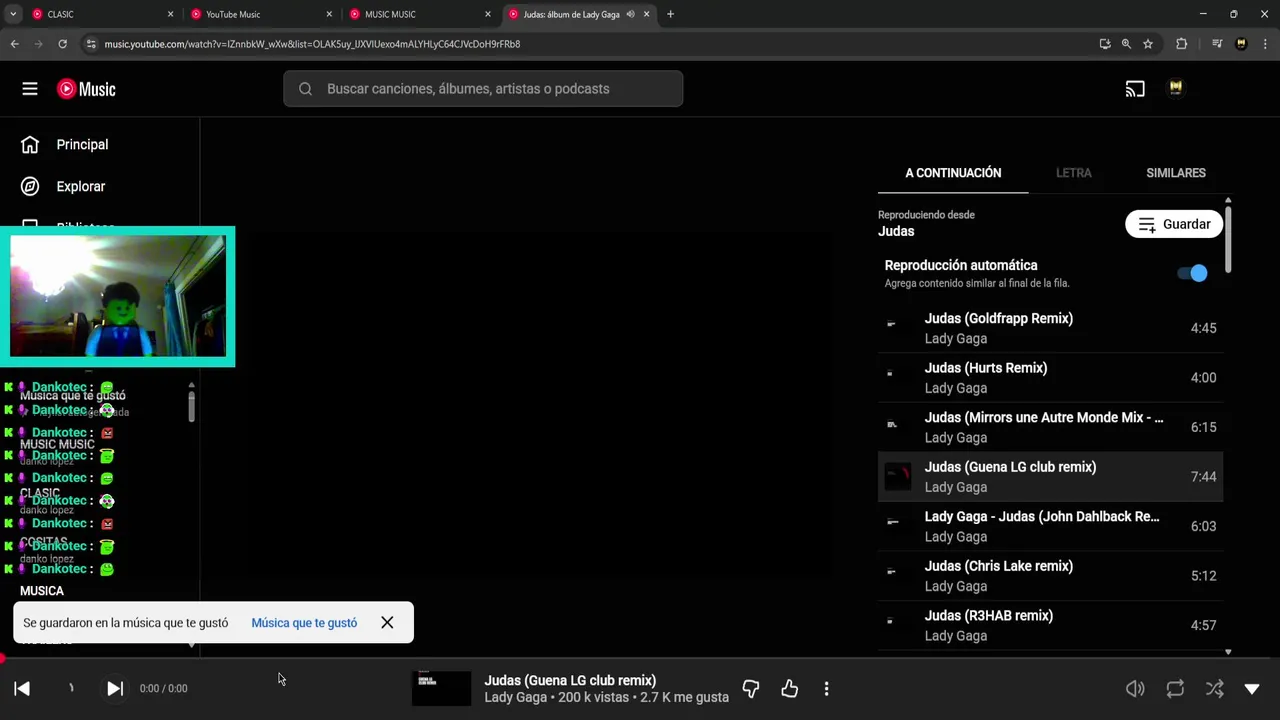Click the now-playing album thumbnail in player bar
This screenshot has height=720, width=1280.
[441, 688]
